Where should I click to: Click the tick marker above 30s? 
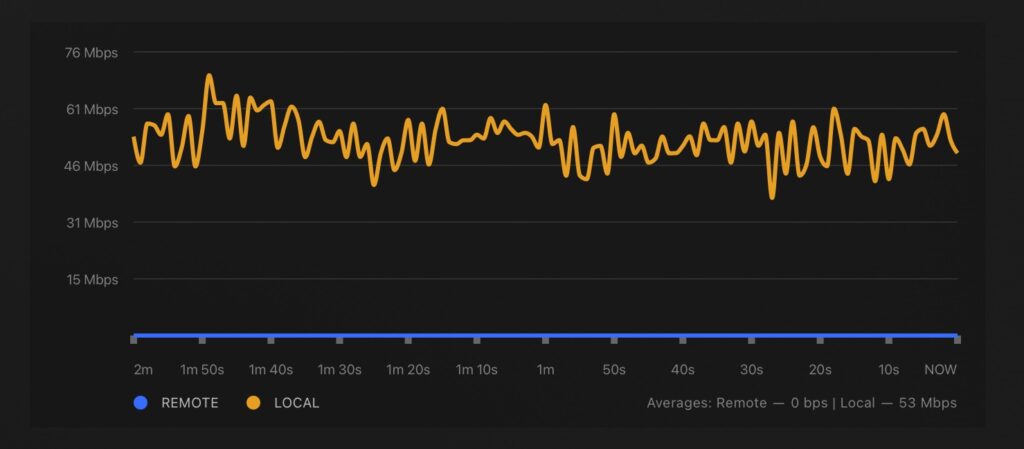(751, 340)
